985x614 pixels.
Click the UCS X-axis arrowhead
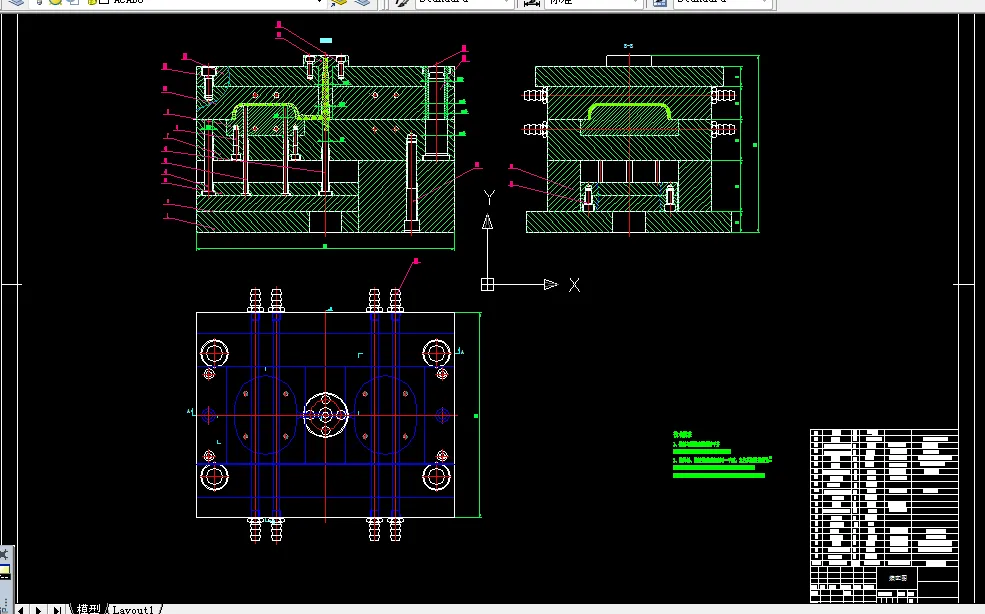pyautogui.click(x=550, y=284)
